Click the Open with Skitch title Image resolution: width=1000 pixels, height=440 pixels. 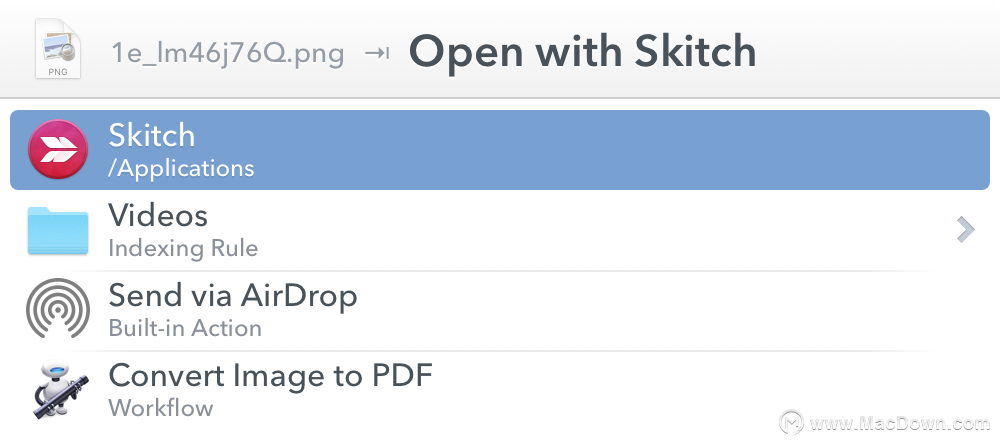click(x=582, y=52)
